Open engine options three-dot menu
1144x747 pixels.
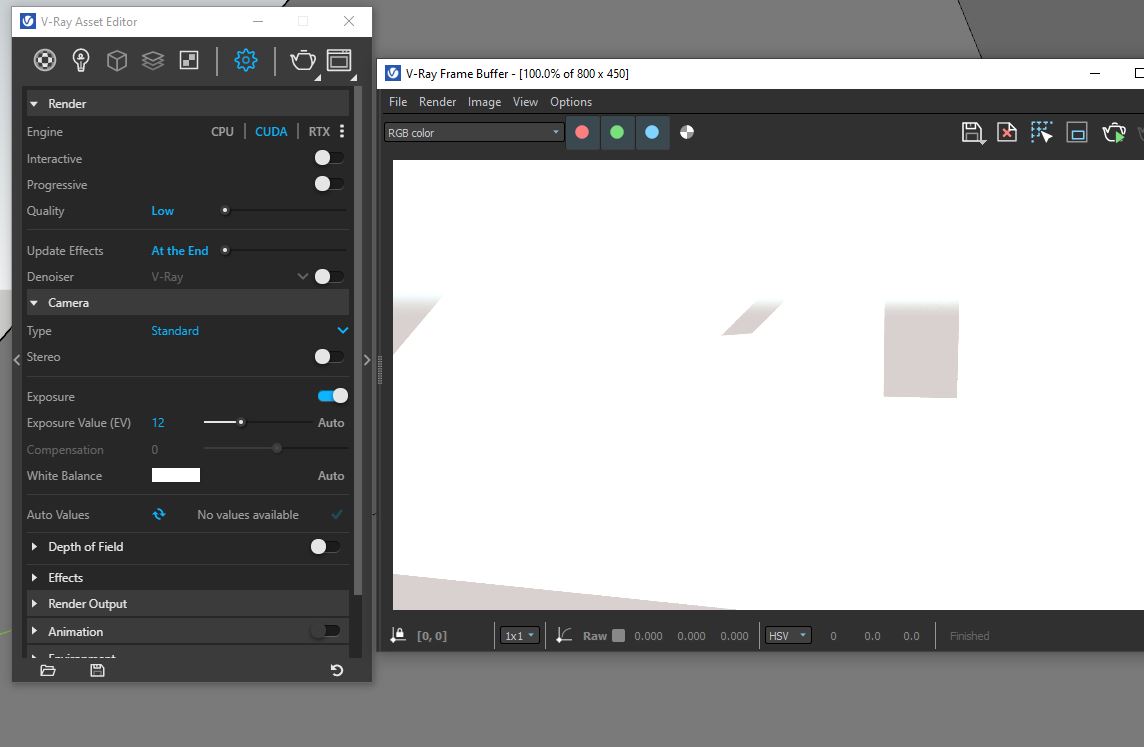(x=342, y=131)
